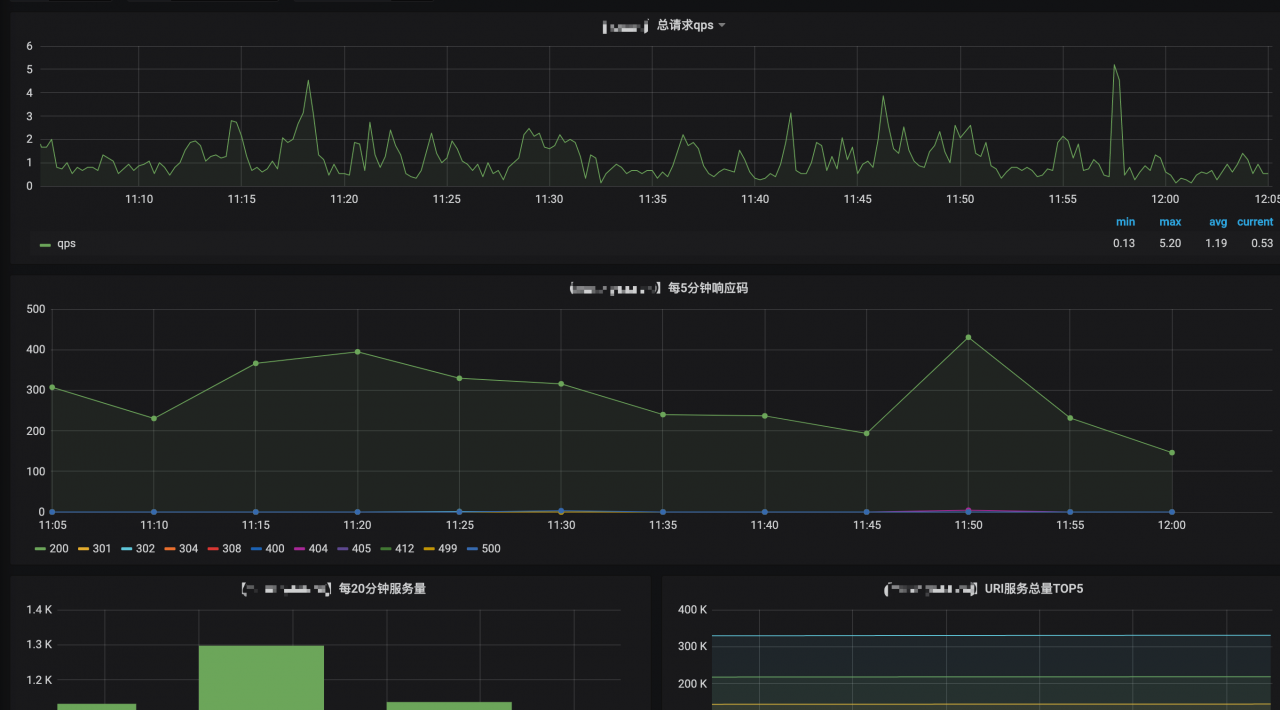Toggle the 404 response code series label

[318, 549]
